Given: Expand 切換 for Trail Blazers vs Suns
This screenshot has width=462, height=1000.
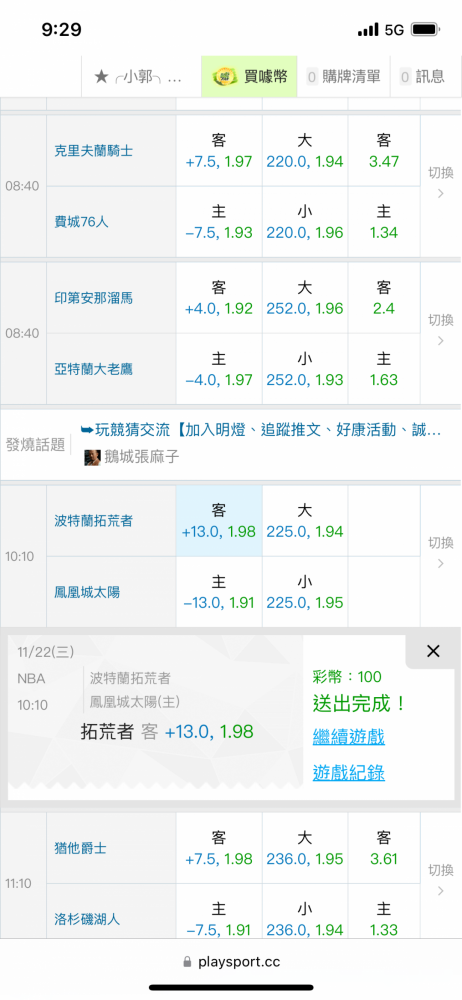Looking at the screenshot, I should click(440, 553).
